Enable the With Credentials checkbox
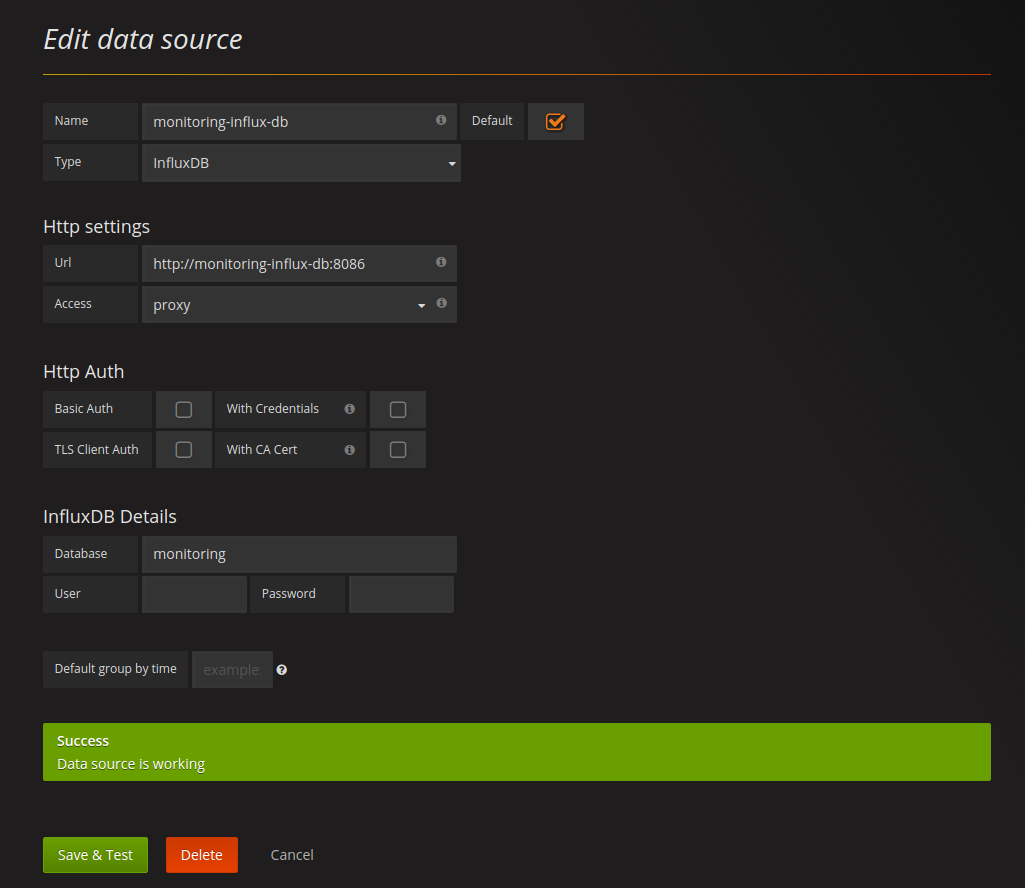This screenshot has height=888, width=1025. [x=397, y=409]
